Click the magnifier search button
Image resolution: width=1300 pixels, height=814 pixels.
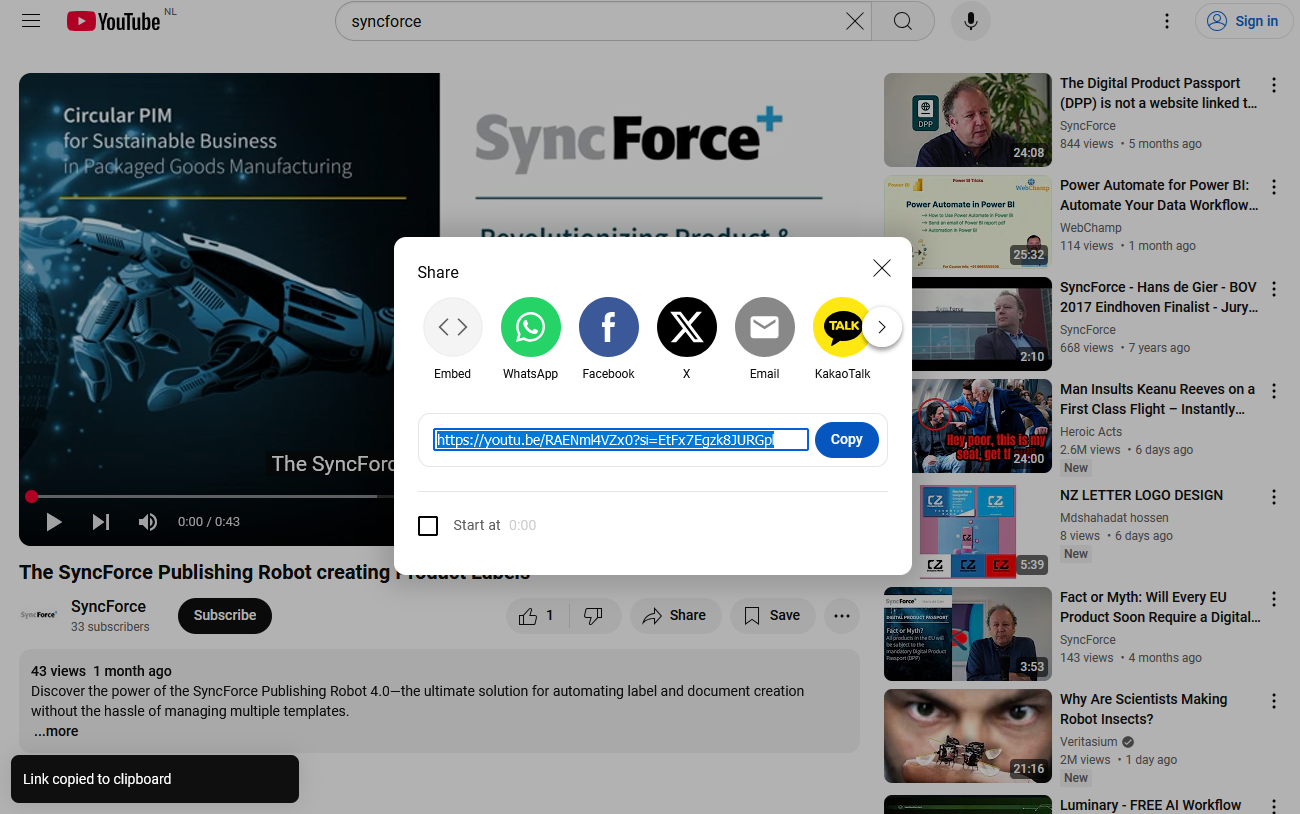pos(903,21)
